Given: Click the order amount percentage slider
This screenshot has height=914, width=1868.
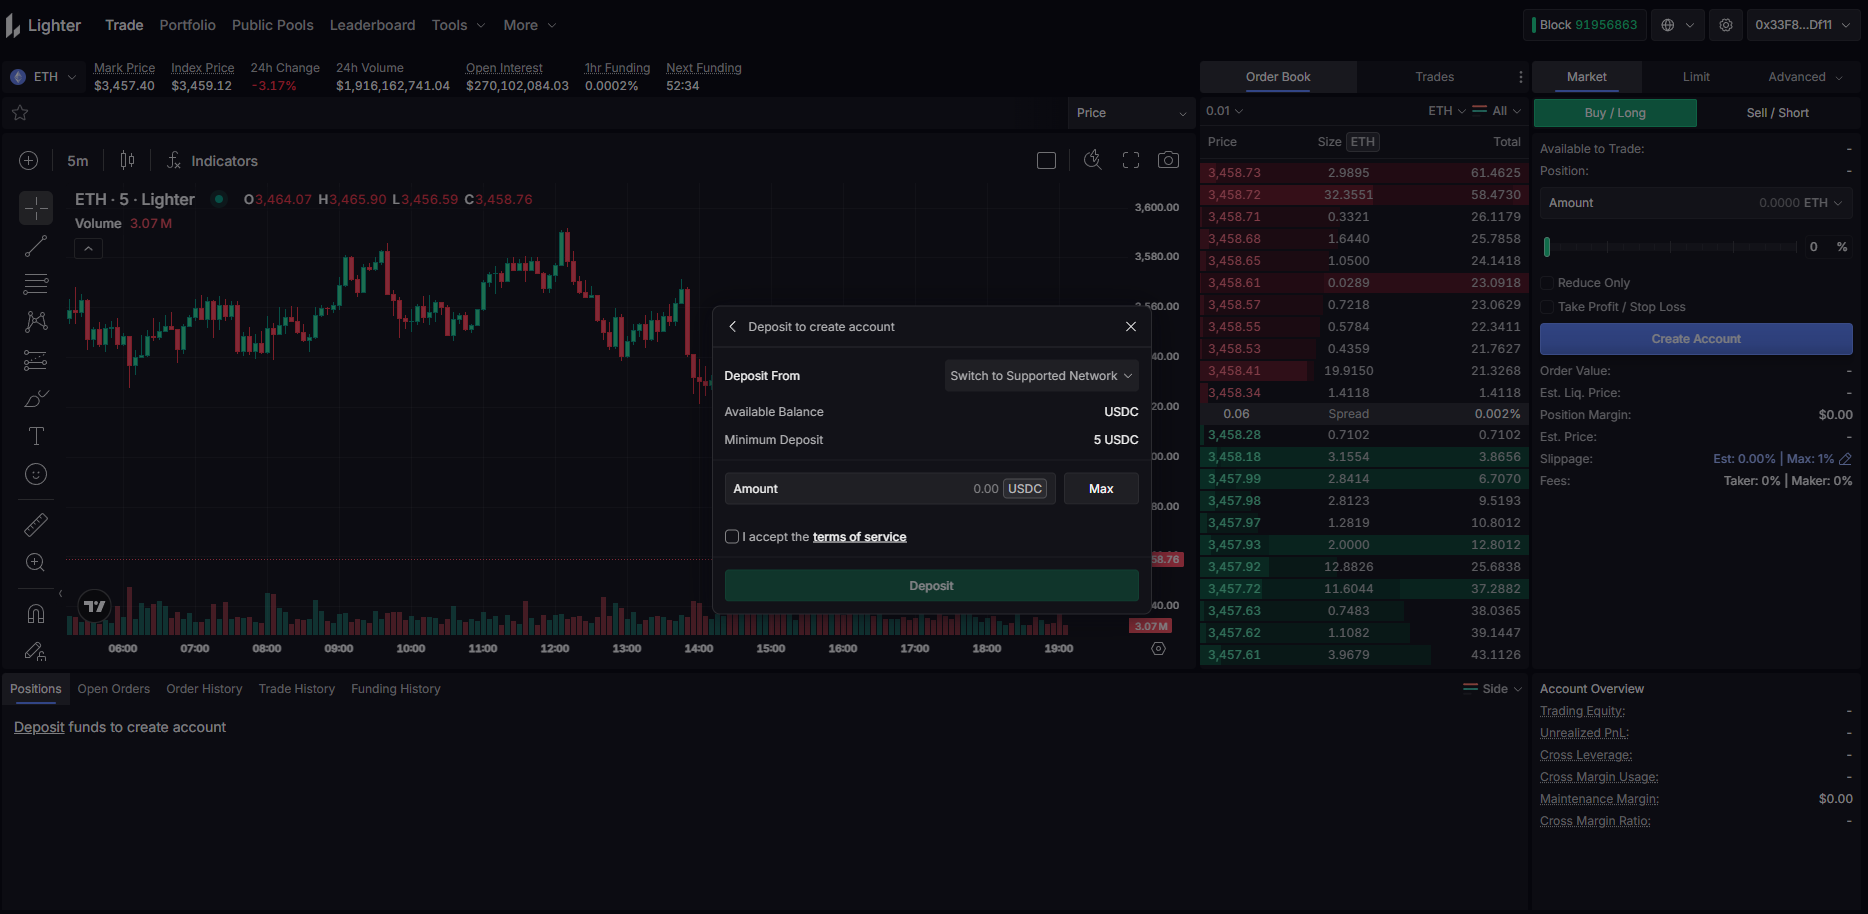Looking at the screenshot, I should (1670, 247).
